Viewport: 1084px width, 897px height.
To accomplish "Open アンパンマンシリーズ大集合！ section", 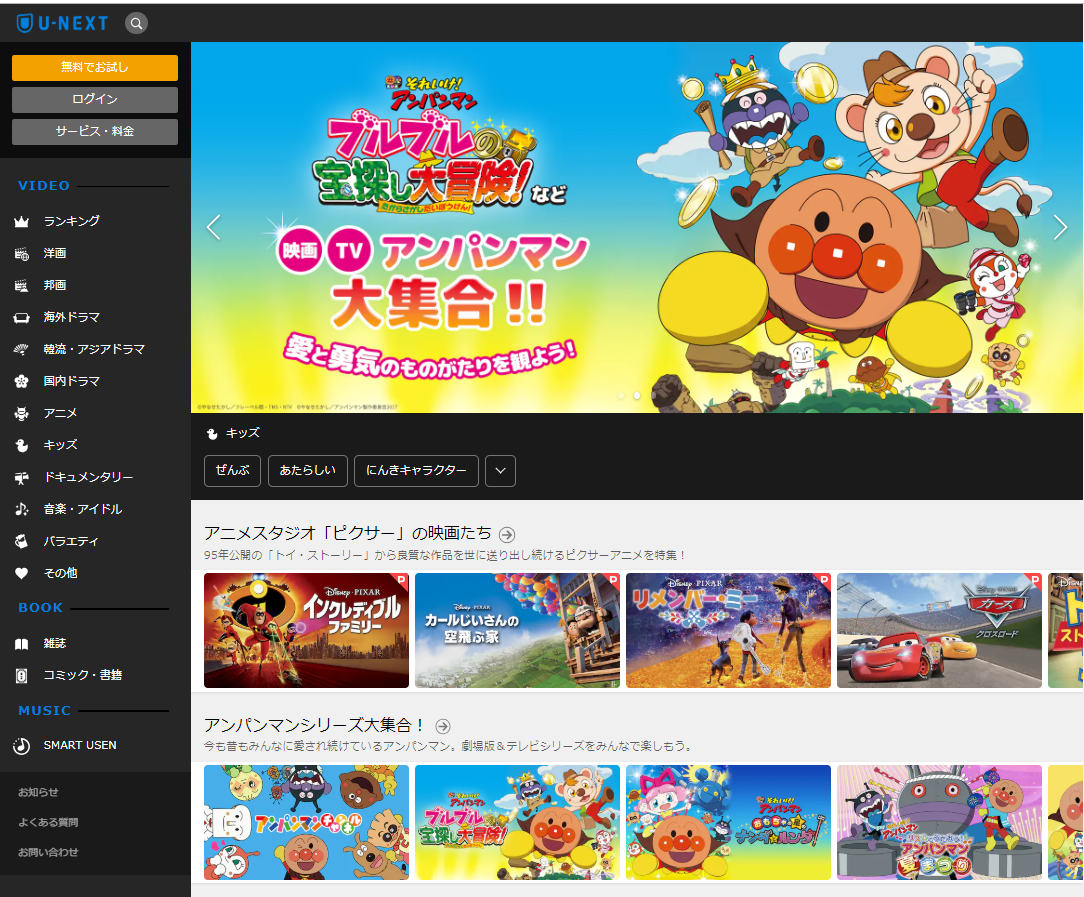I will pos(315,726).
